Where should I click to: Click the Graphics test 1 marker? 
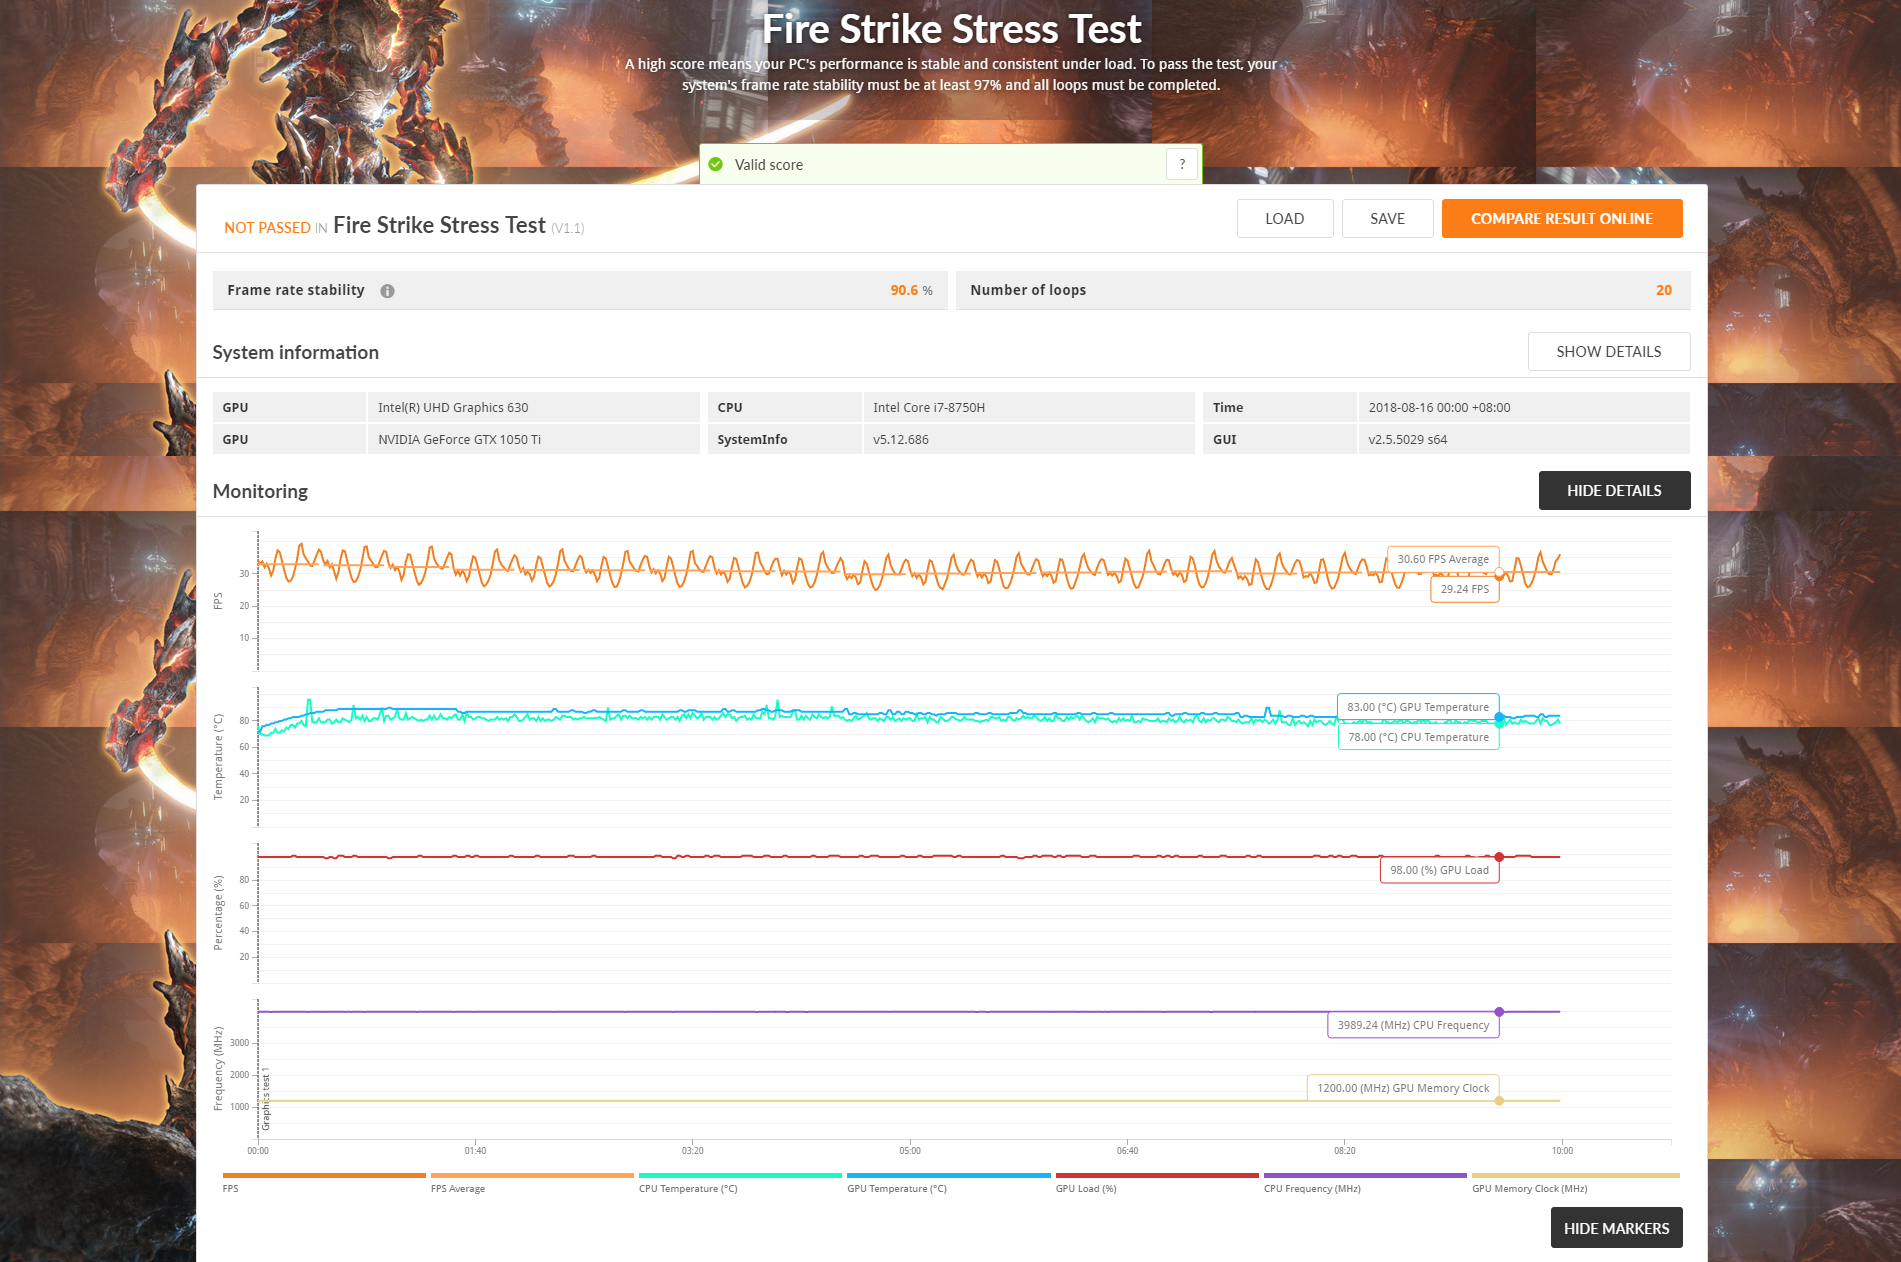pyautogui.click(x=266, y=1099)
